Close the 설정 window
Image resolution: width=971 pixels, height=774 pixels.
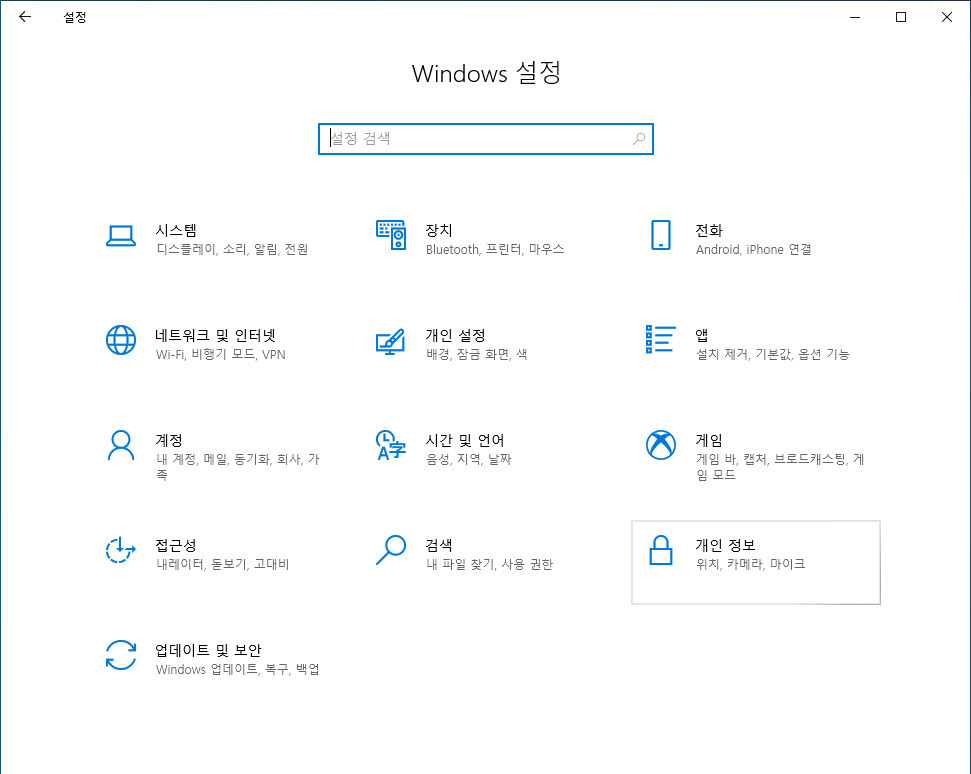click(947, 17)
